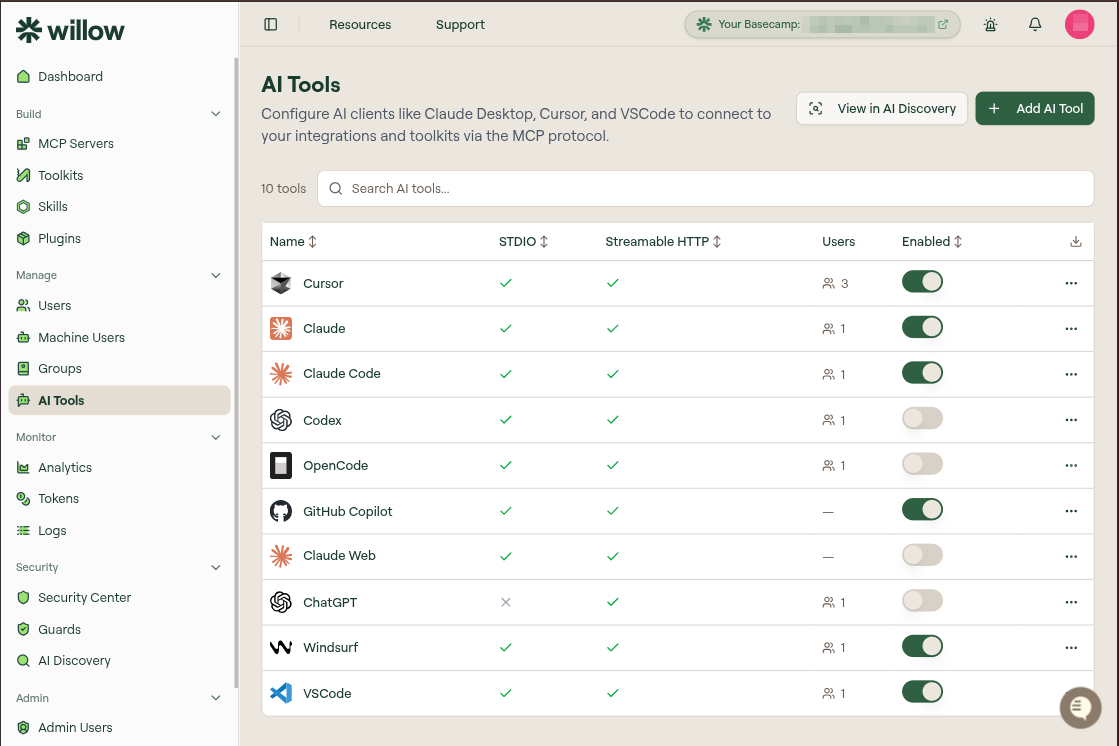Click the Willow logo
This screenshot has width=1119, height=746.
coord(70,30)
